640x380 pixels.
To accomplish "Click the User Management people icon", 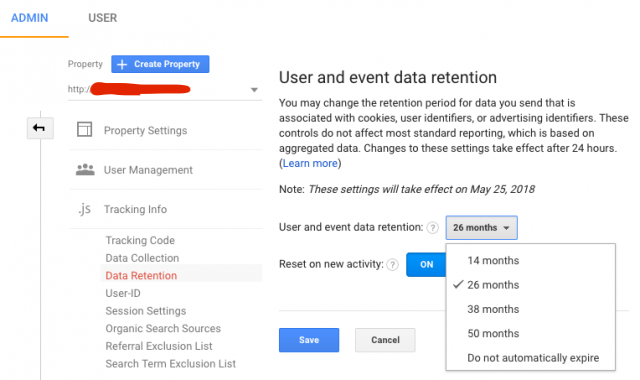I will pos(85,169).
